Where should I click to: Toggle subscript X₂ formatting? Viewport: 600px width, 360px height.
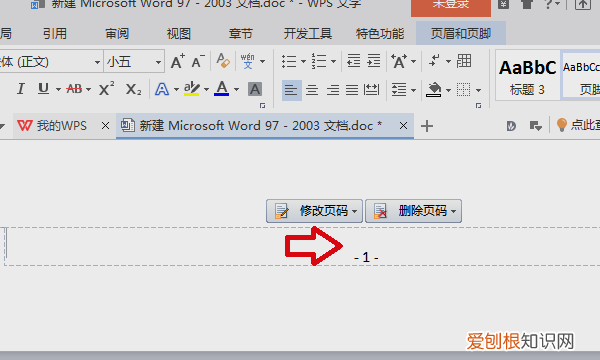pyautogui.click(x=133, y=90)
